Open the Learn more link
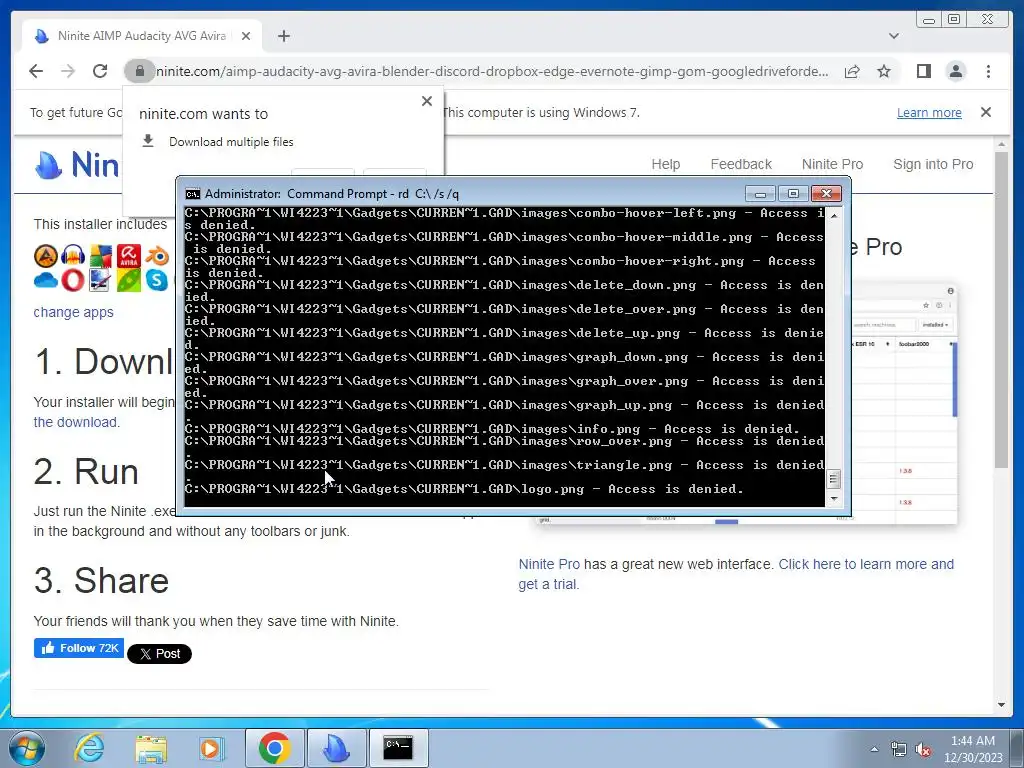The height and width of the screenshot is (768, 1024). 929,112
